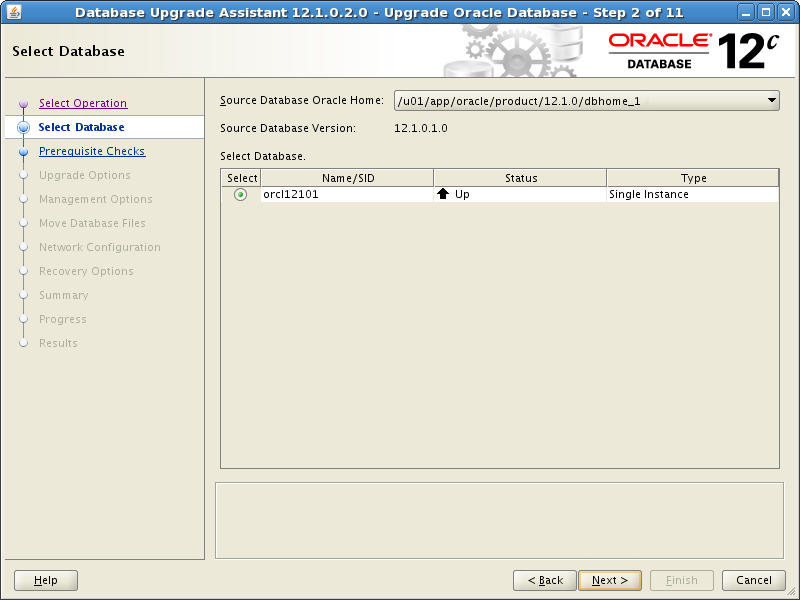Click the up-arrow status icon for orcl12101

(443, 194)
